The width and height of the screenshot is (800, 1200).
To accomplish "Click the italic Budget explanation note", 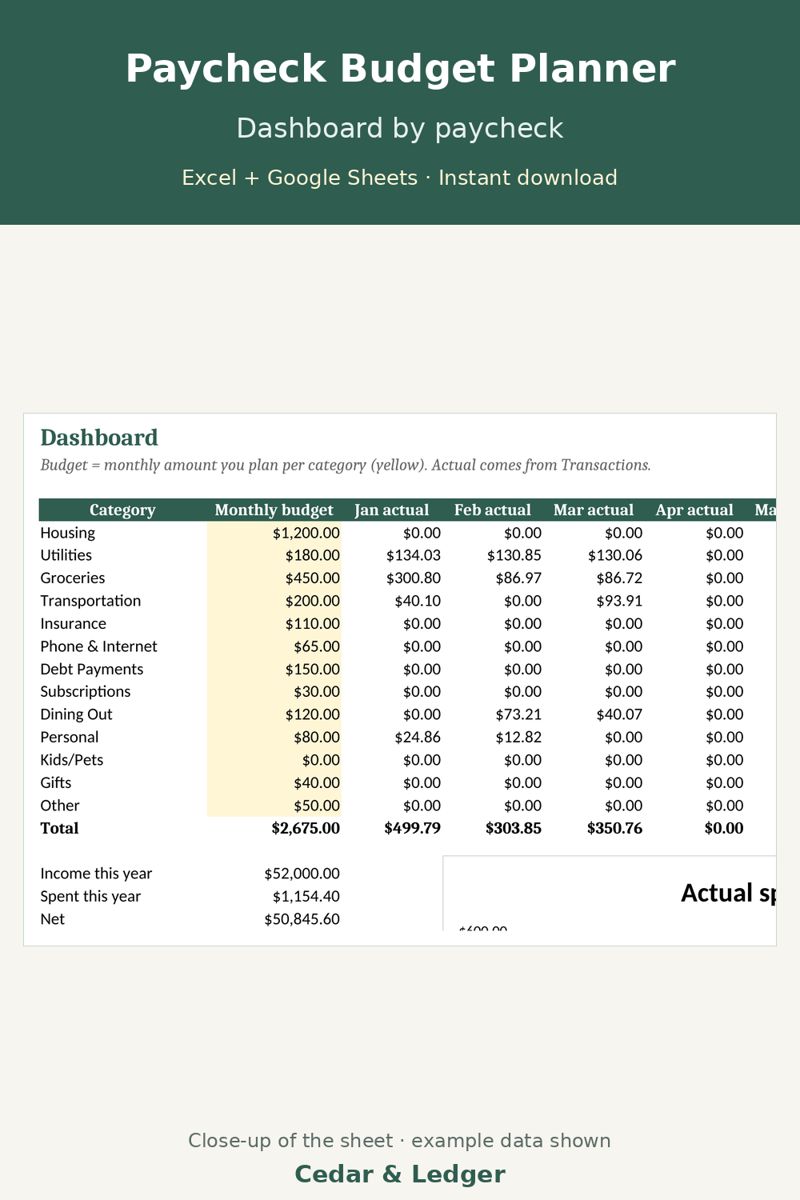I will [x=345, y=465].
